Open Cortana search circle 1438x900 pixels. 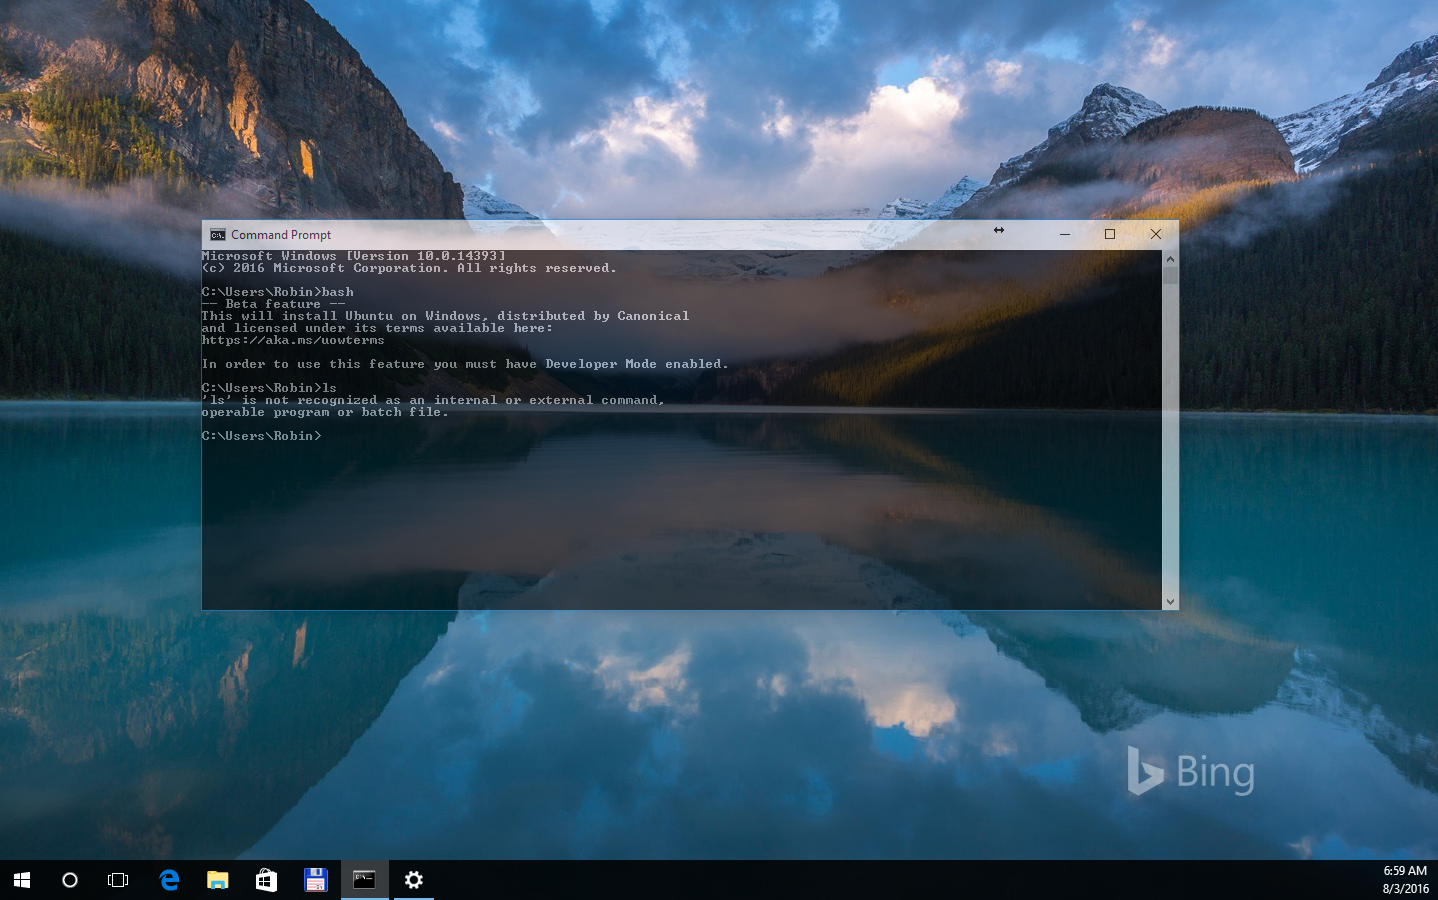70,880
